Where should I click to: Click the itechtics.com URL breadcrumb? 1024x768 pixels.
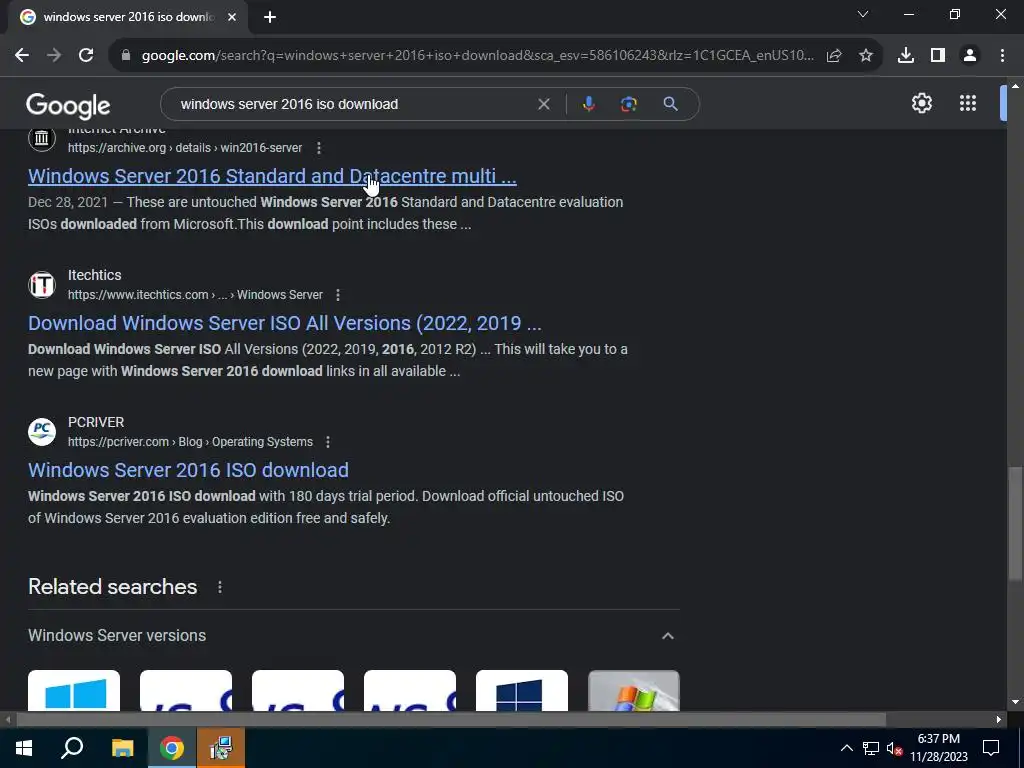point(195,295)
